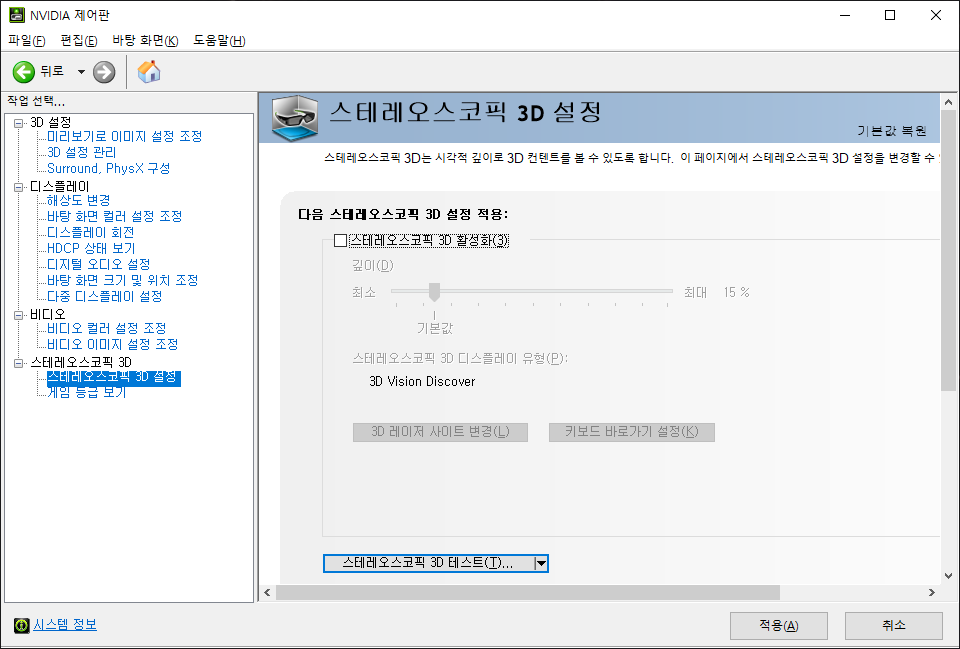Select the highlighted 스테레오스코픽 3D 설정 item
Viewport: 960px width, 649px height.
[113, 377]
